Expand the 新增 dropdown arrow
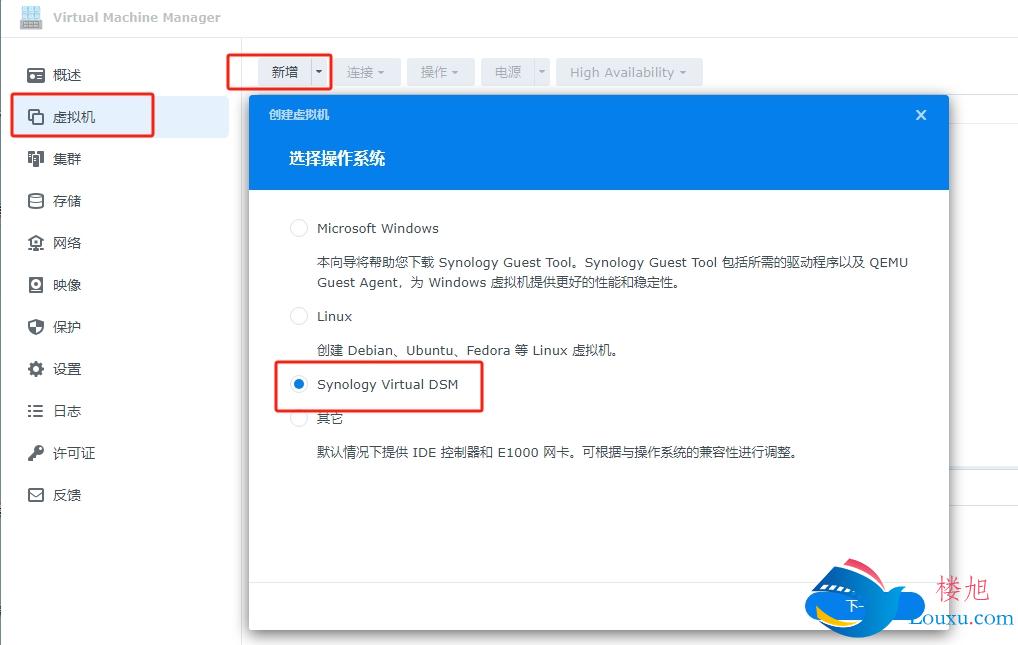 point(319,72)
